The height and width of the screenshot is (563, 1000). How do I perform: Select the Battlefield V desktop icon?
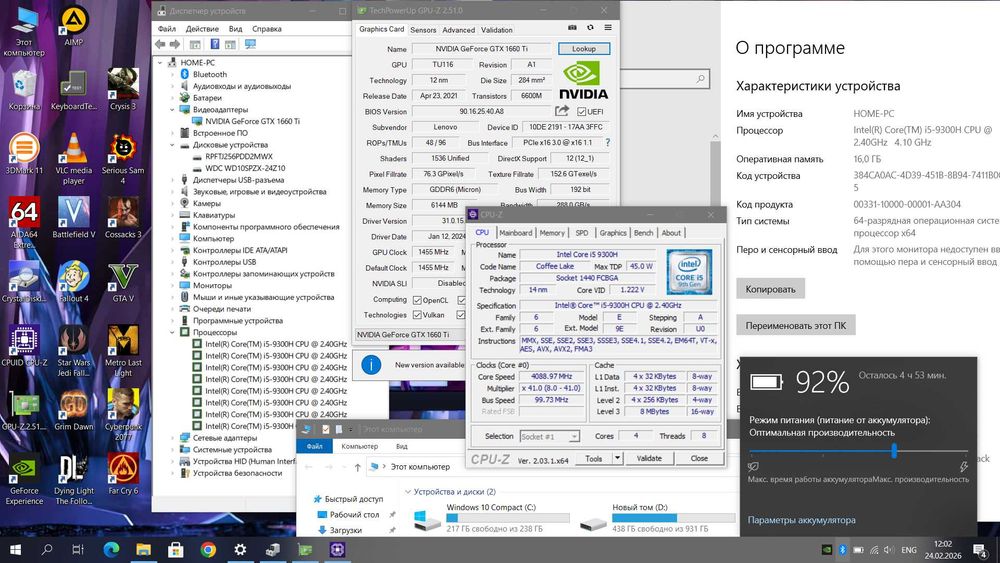coord(73,217)
